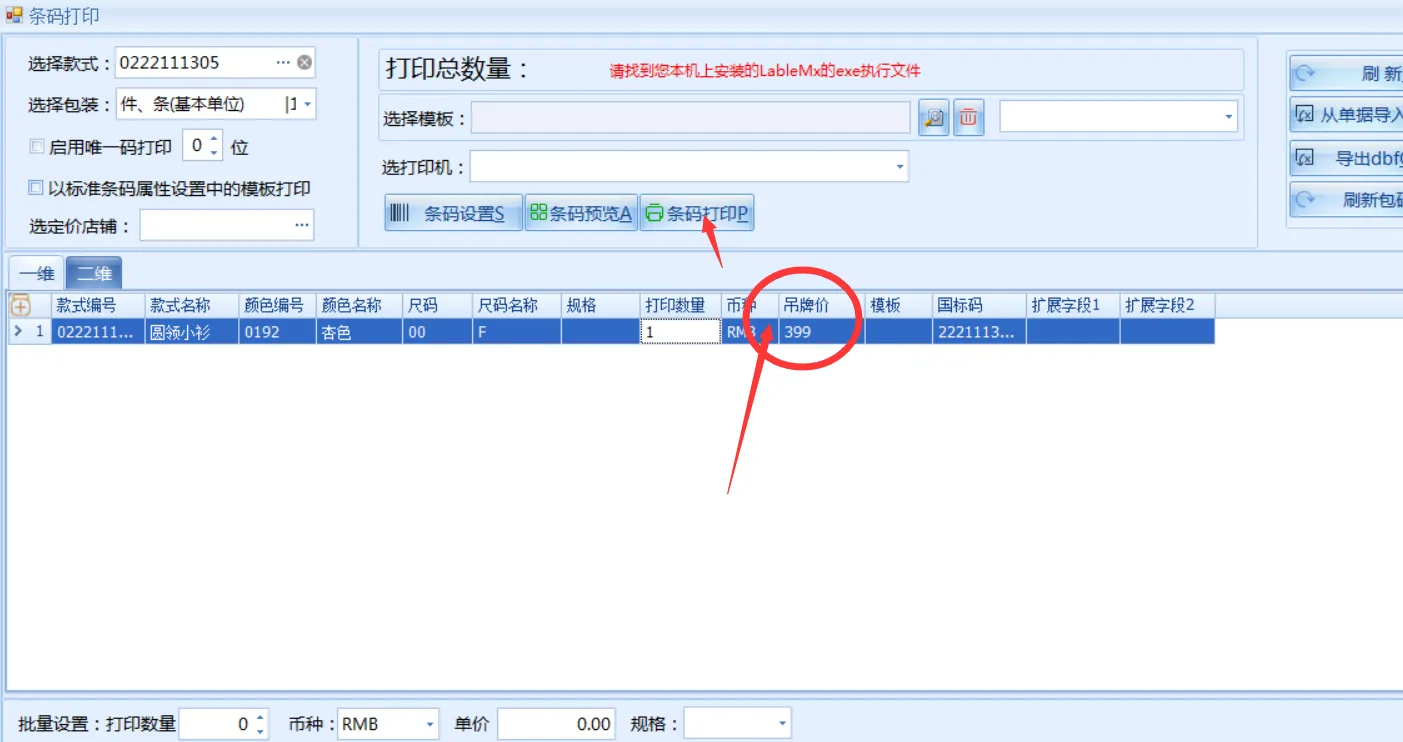Viewport: 1403px width, 742px height.
Task: Click the 条码打印 app icon in the title bar
Action: point(14,16)
